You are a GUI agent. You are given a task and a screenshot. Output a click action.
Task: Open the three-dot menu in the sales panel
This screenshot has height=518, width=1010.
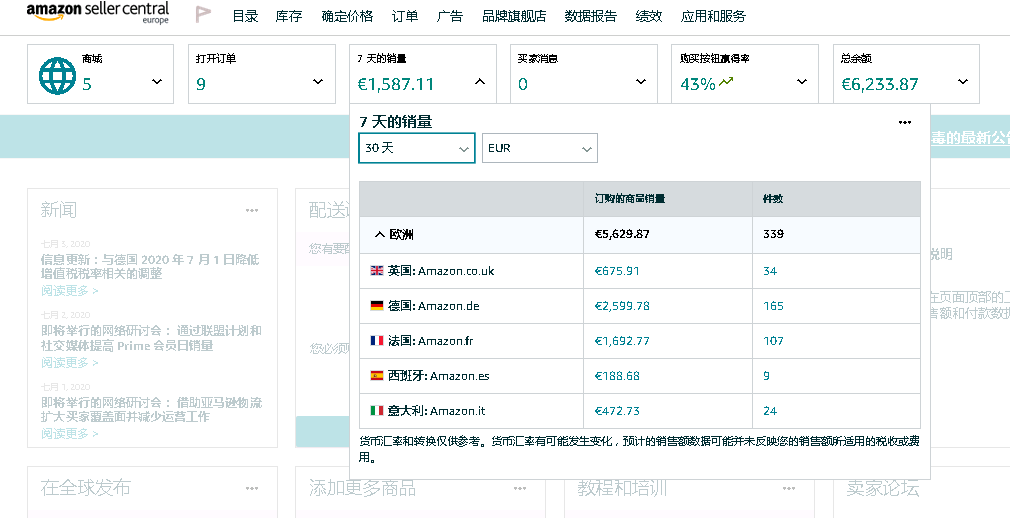(x=905, y=122)
